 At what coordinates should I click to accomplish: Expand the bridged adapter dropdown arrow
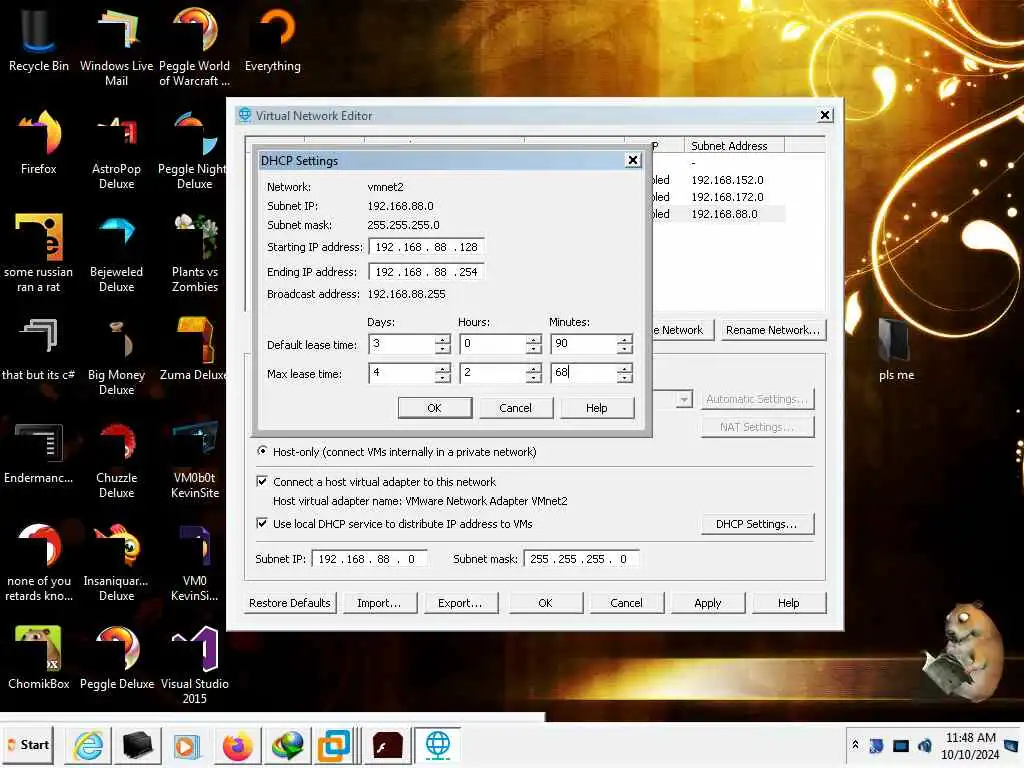pyautogui.click(x=684, y=399)
